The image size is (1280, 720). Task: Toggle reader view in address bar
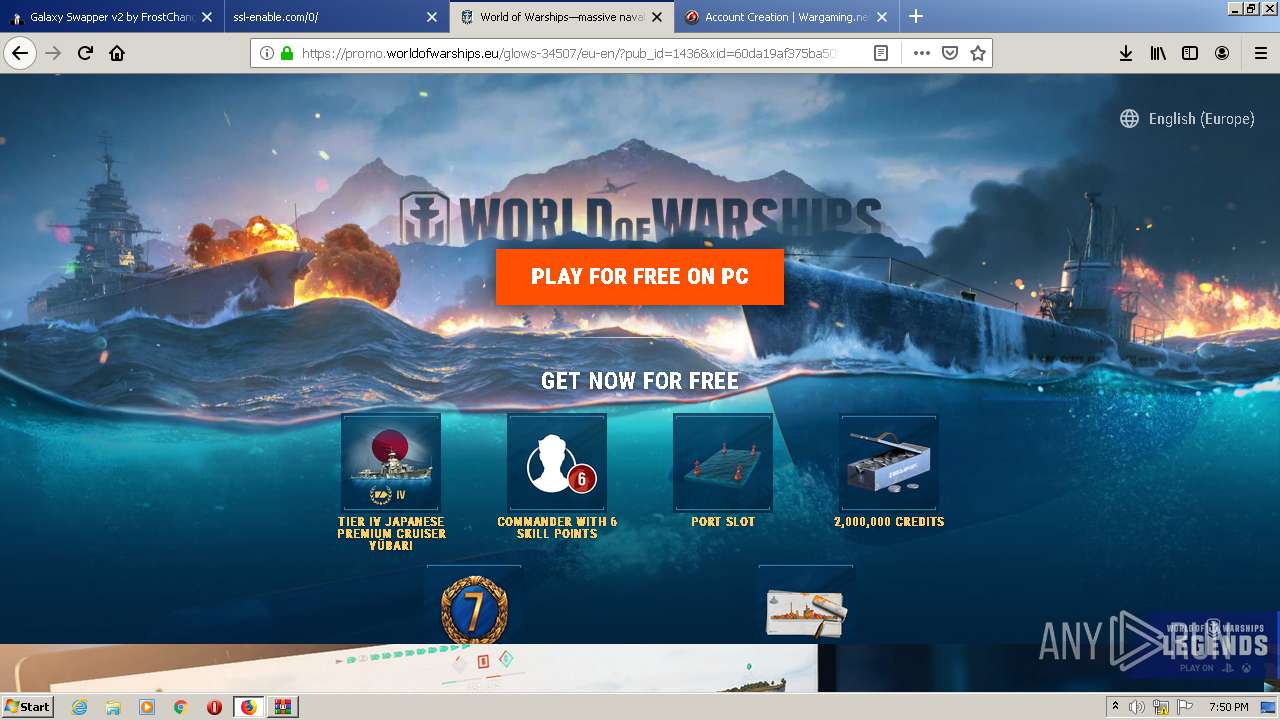881,53
